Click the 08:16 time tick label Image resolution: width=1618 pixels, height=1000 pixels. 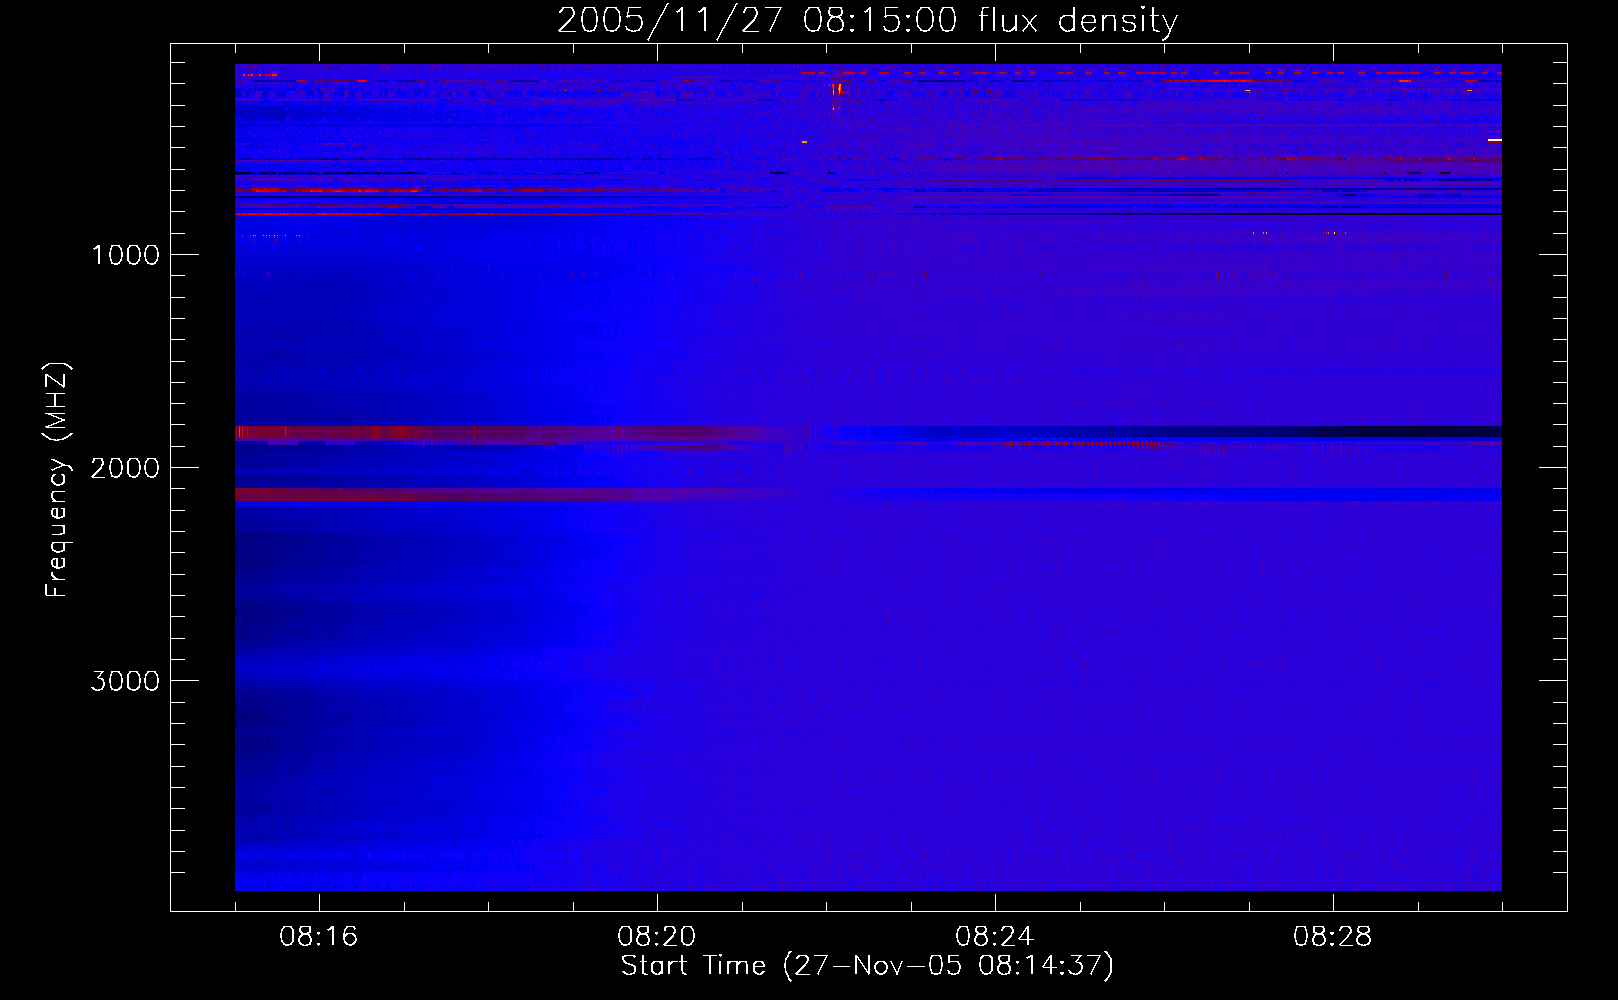[x=319, y=936]
